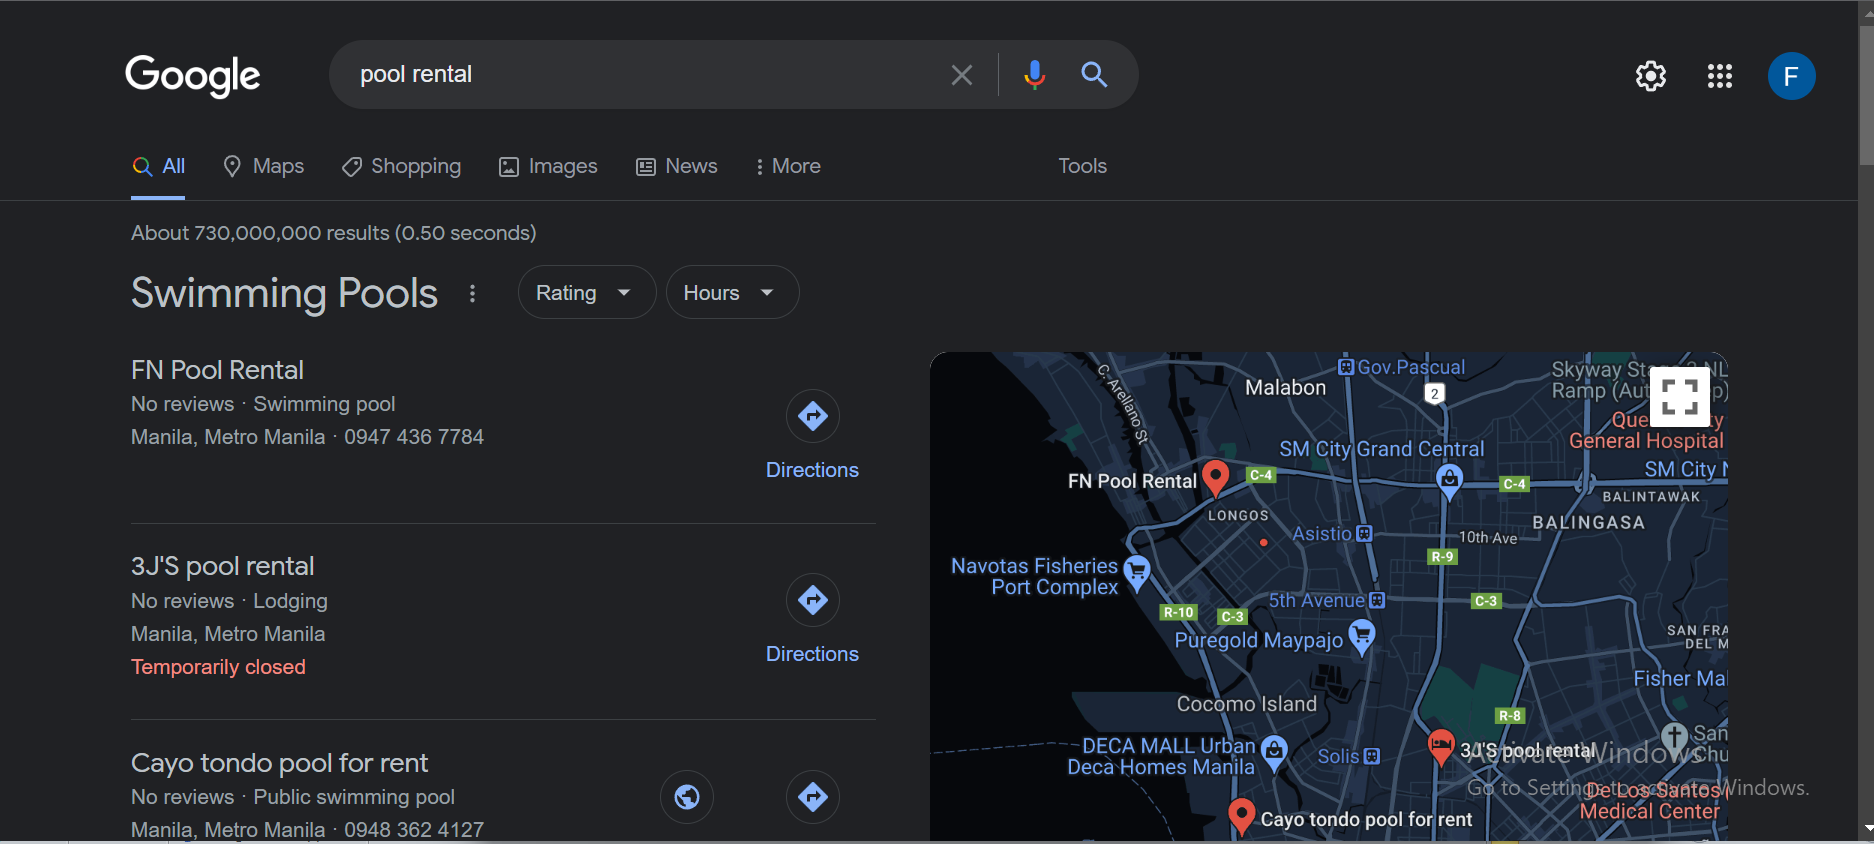Image resolution: width=1874 pixels, height=844 pixels.
Task: Click the De Los Santos Medical Center label
Action: click(1650, 801)
